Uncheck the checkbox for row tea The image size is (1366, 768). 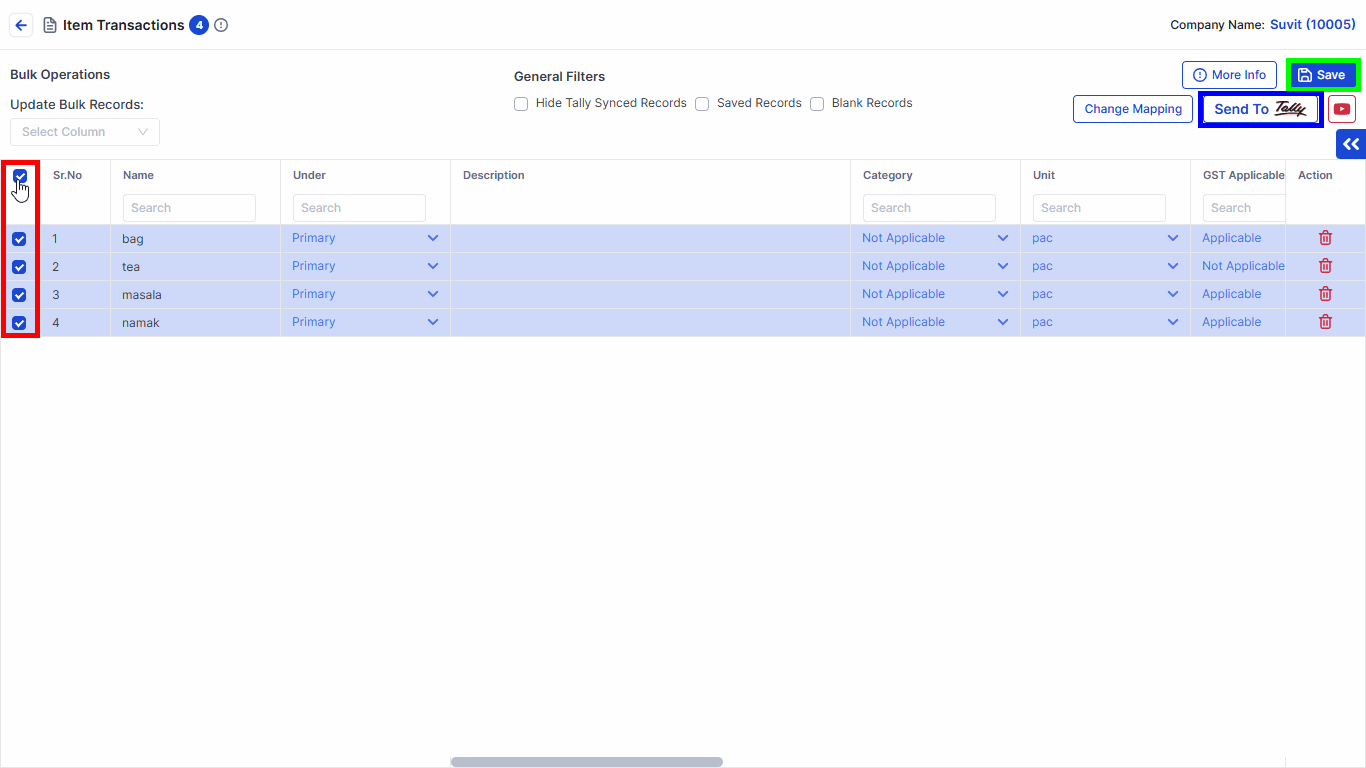[x=19, y=267]
